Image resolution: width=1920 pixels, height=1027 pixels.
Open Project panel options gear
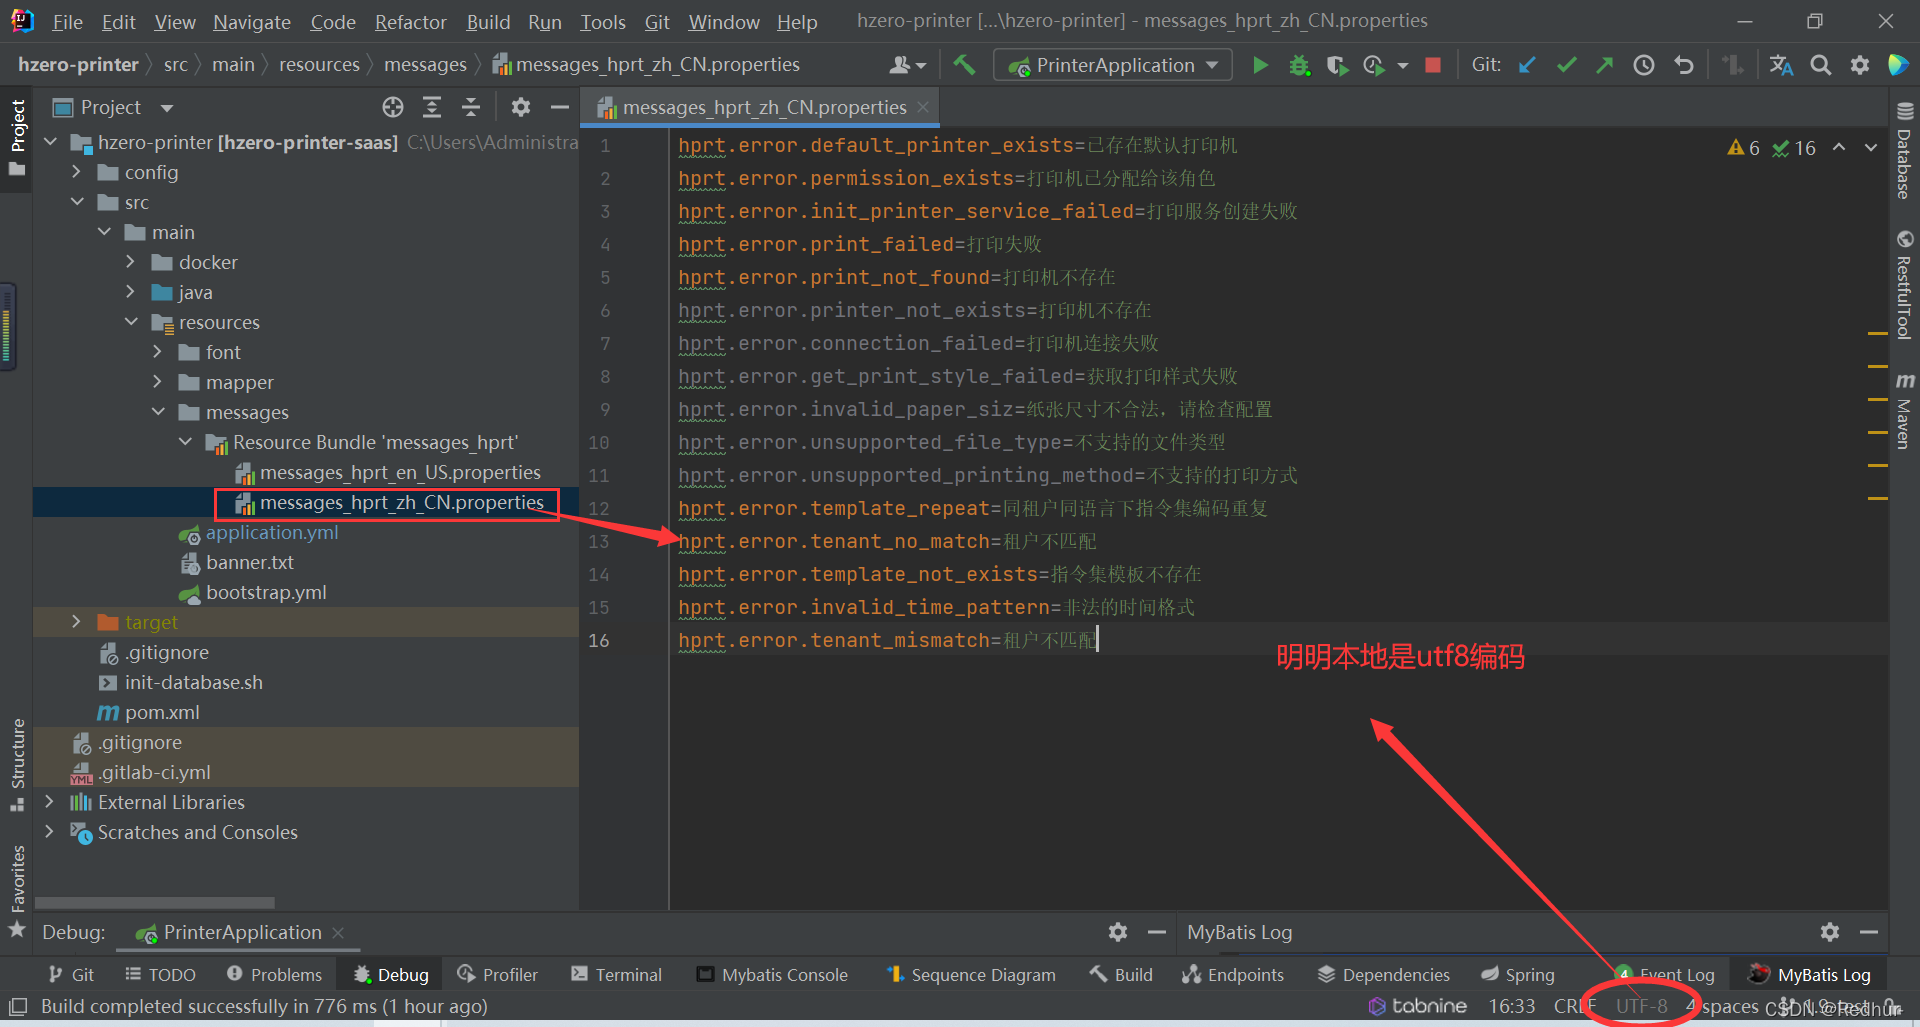pos(520,107)
